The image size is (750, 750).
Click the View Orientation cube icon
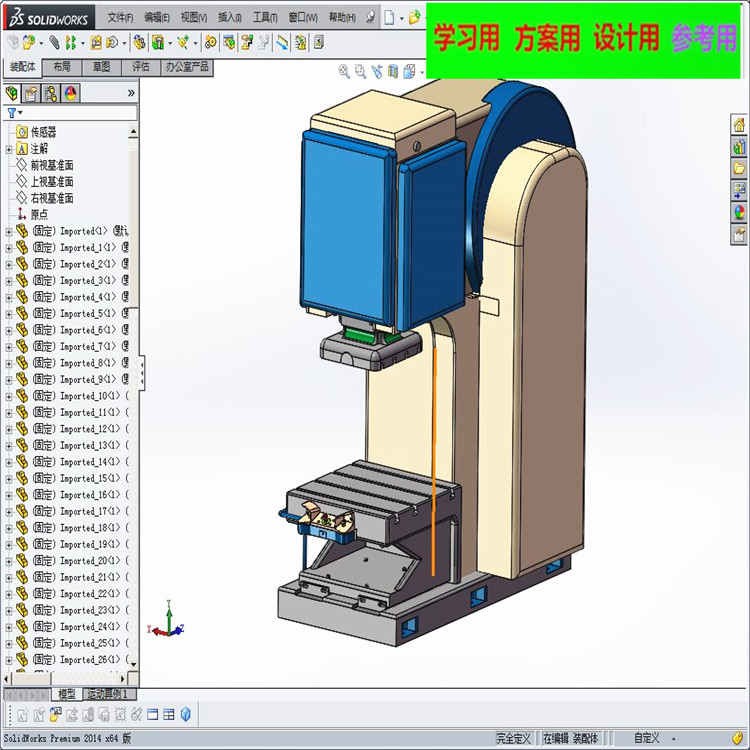pos(409,72)
